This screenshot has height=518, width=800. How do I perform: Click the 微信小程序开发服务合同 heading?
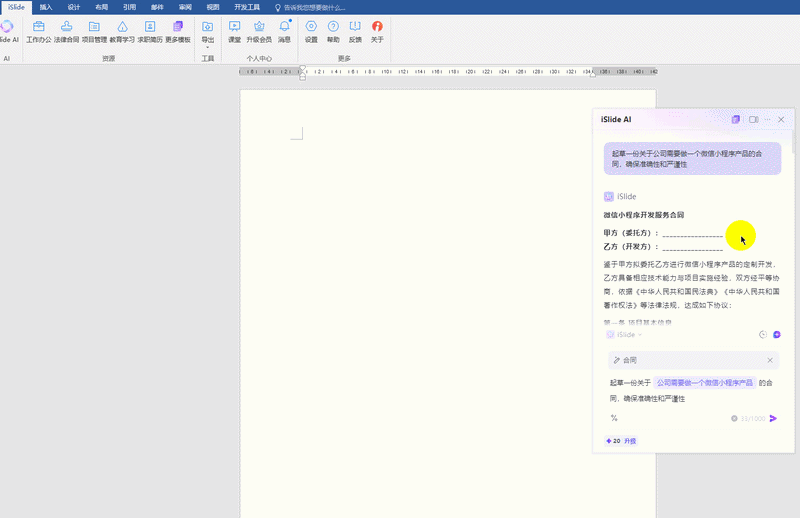[643, 215]
